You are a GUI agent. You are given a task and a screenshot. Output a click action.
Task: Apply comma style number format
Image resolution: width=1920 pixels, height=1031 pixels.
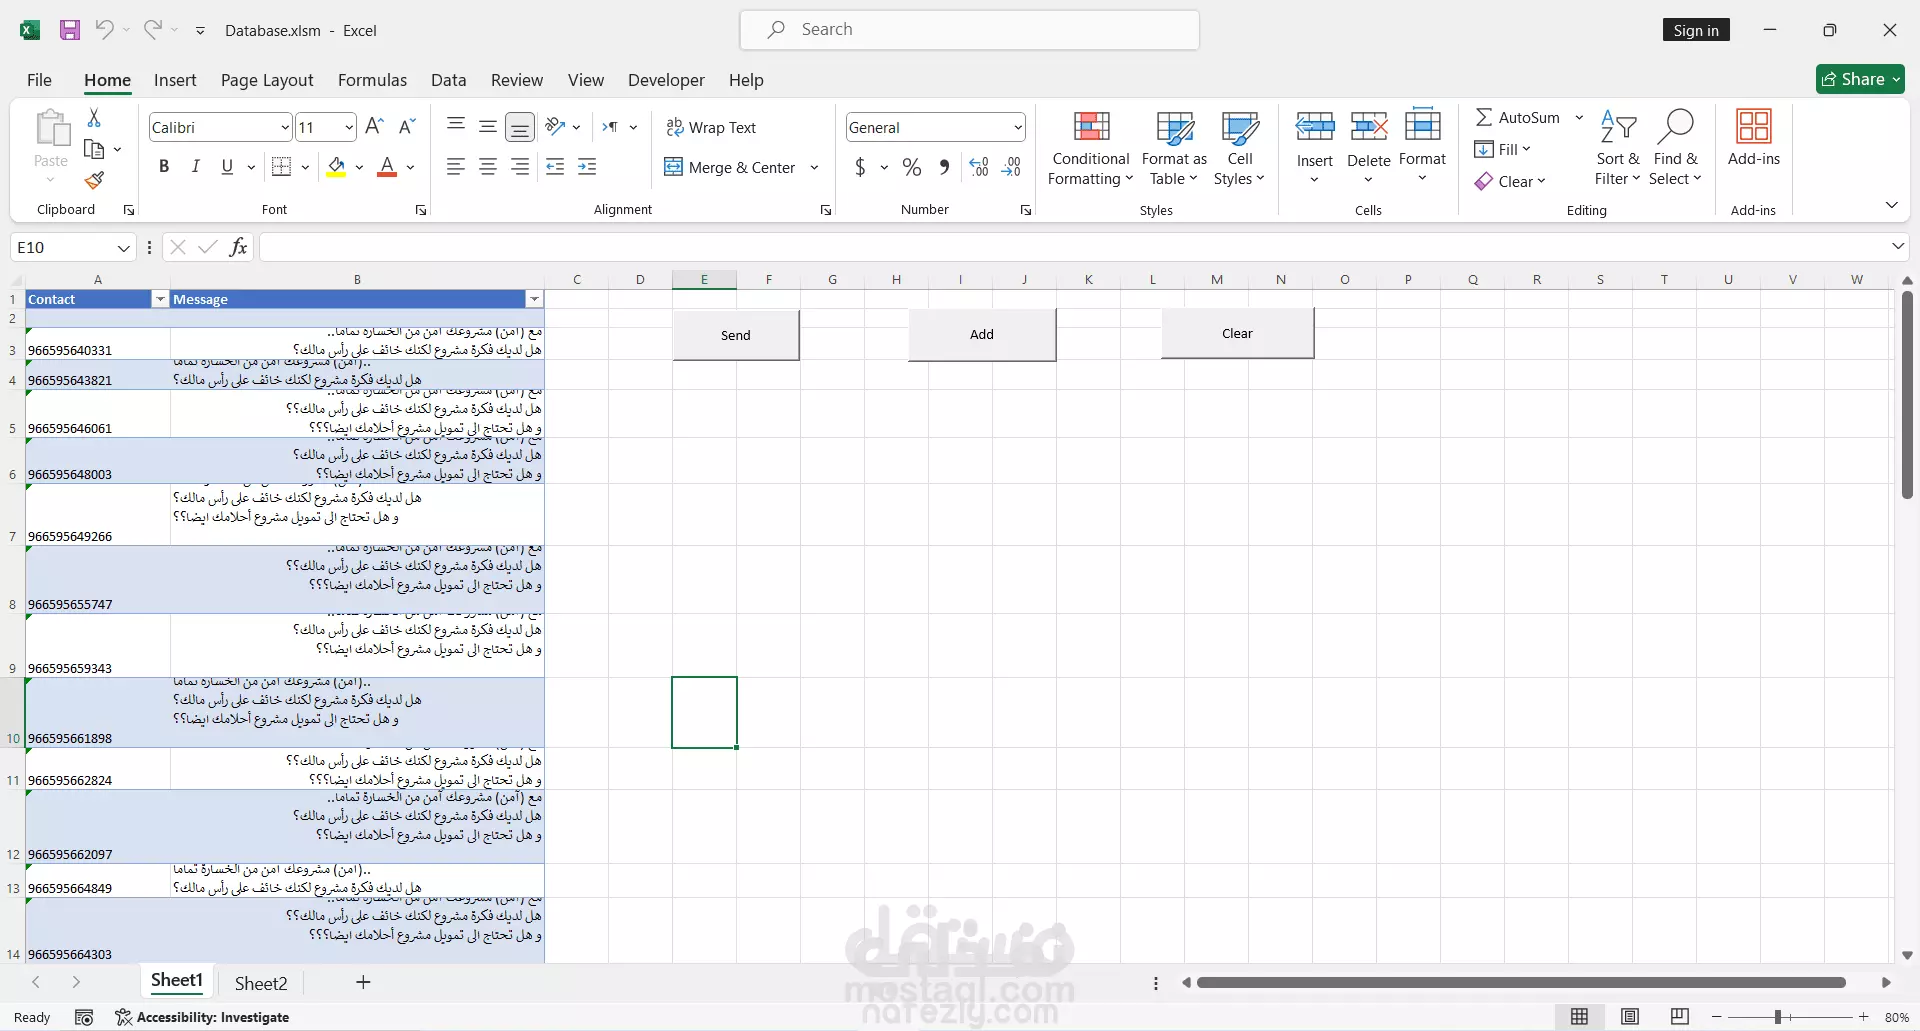(x=944, y=167)
